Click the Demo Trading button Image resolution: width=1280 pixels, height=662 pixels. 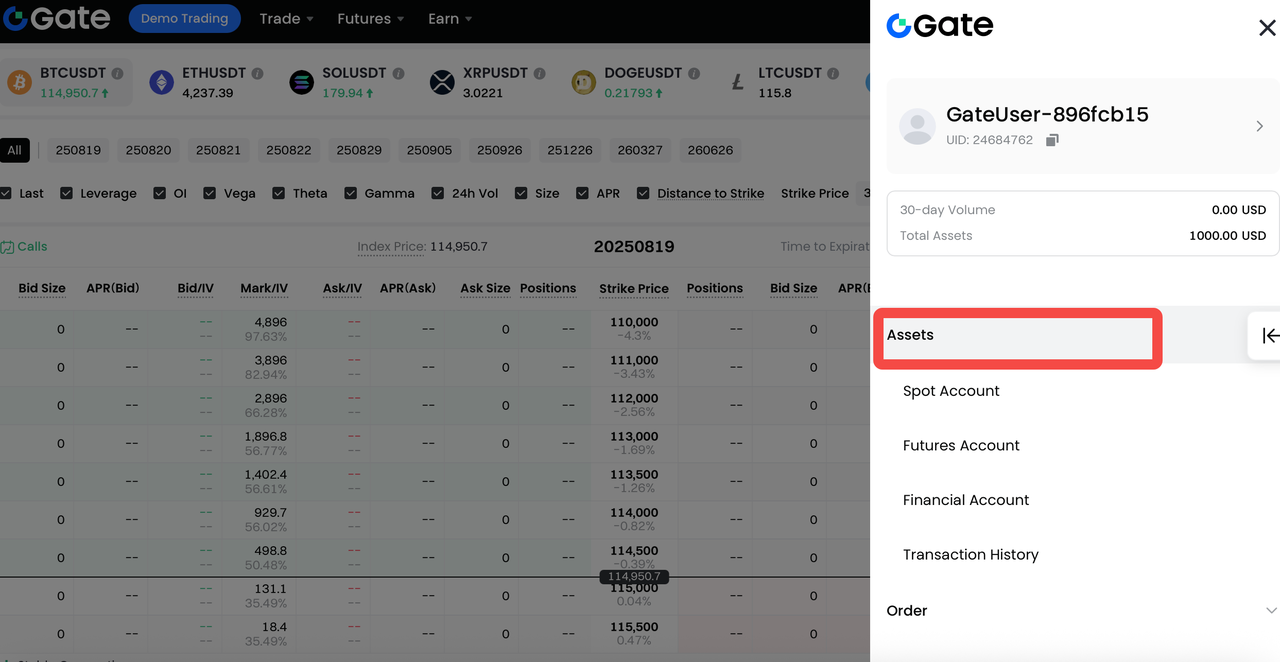pos(184,19)
